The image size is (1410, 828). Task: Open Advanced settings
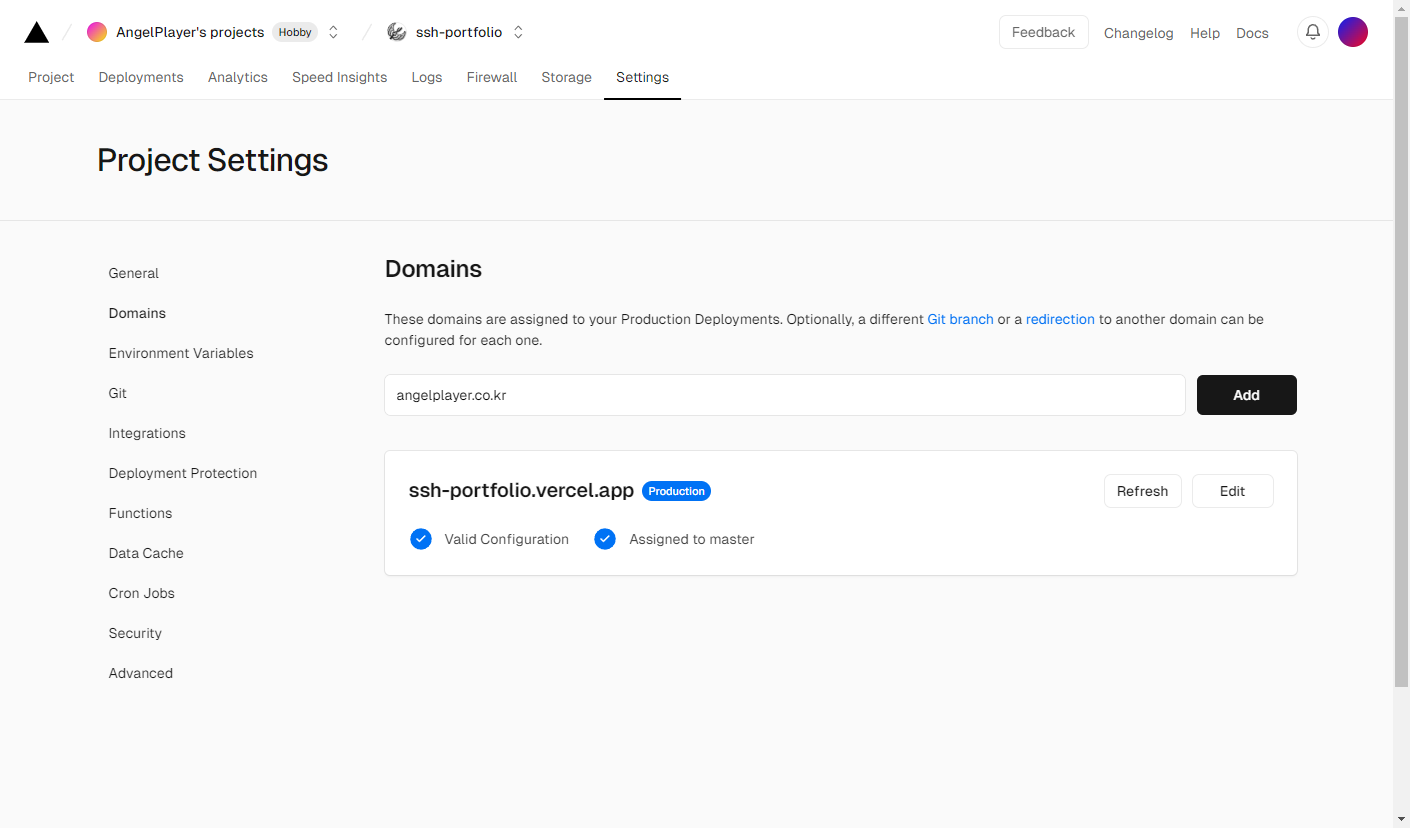[141, 673]
